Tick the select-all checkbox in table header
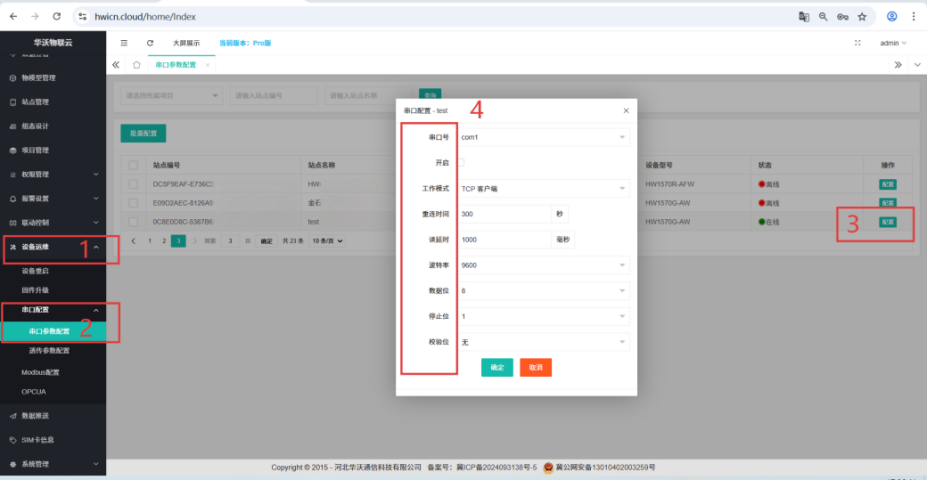This screenshot has width=927, height=480. tap(133, 166)
